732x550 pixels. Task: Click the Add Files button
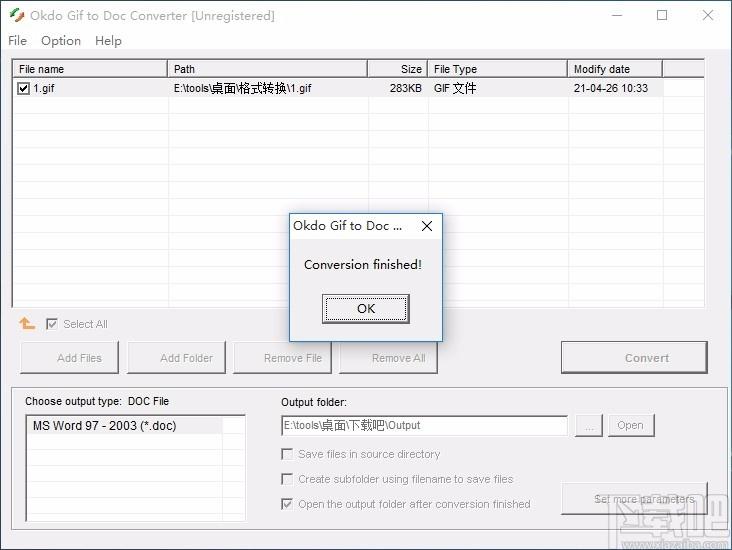(x=70, y=358)
